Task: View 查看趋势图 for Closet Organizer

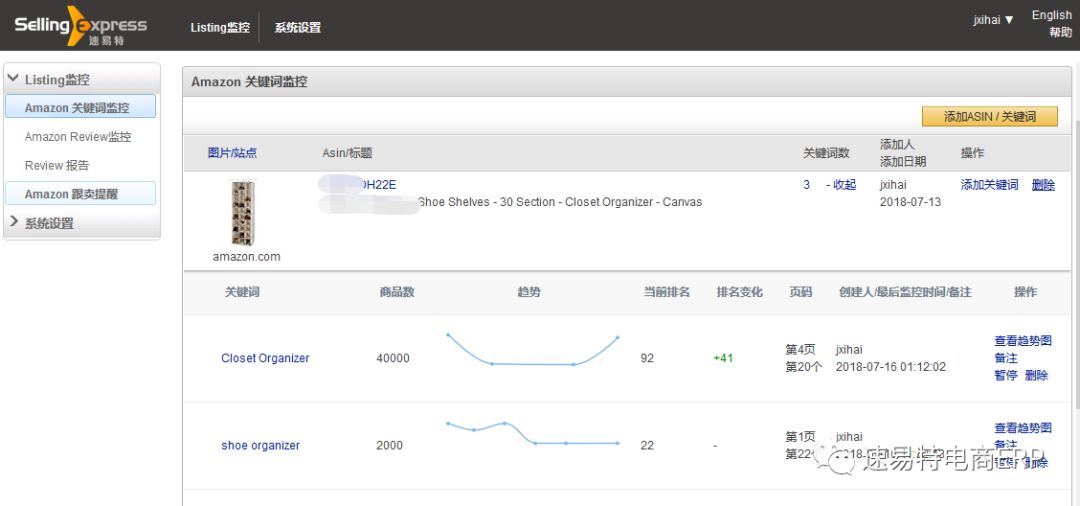Action: tap(1023, 341)
